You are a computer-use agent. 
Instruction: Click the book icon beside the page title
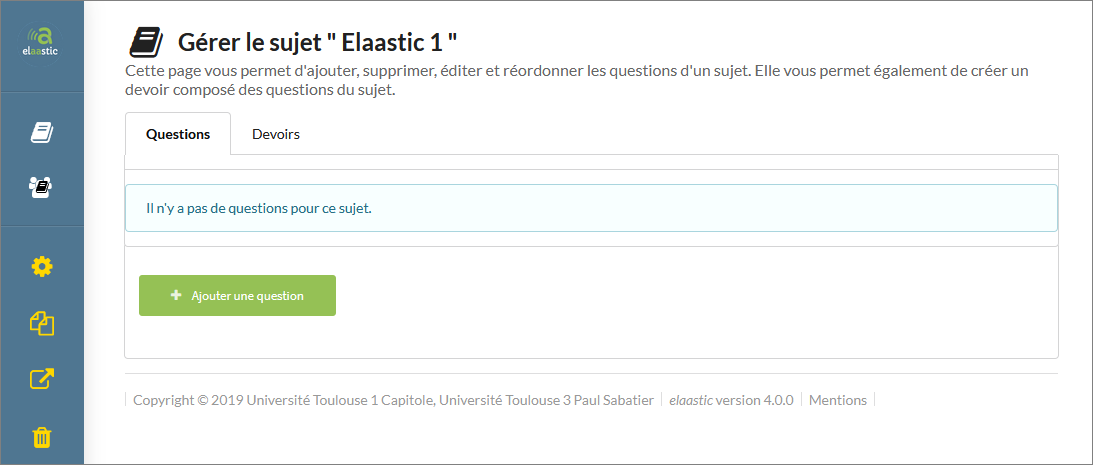click(x=146, y=42)
